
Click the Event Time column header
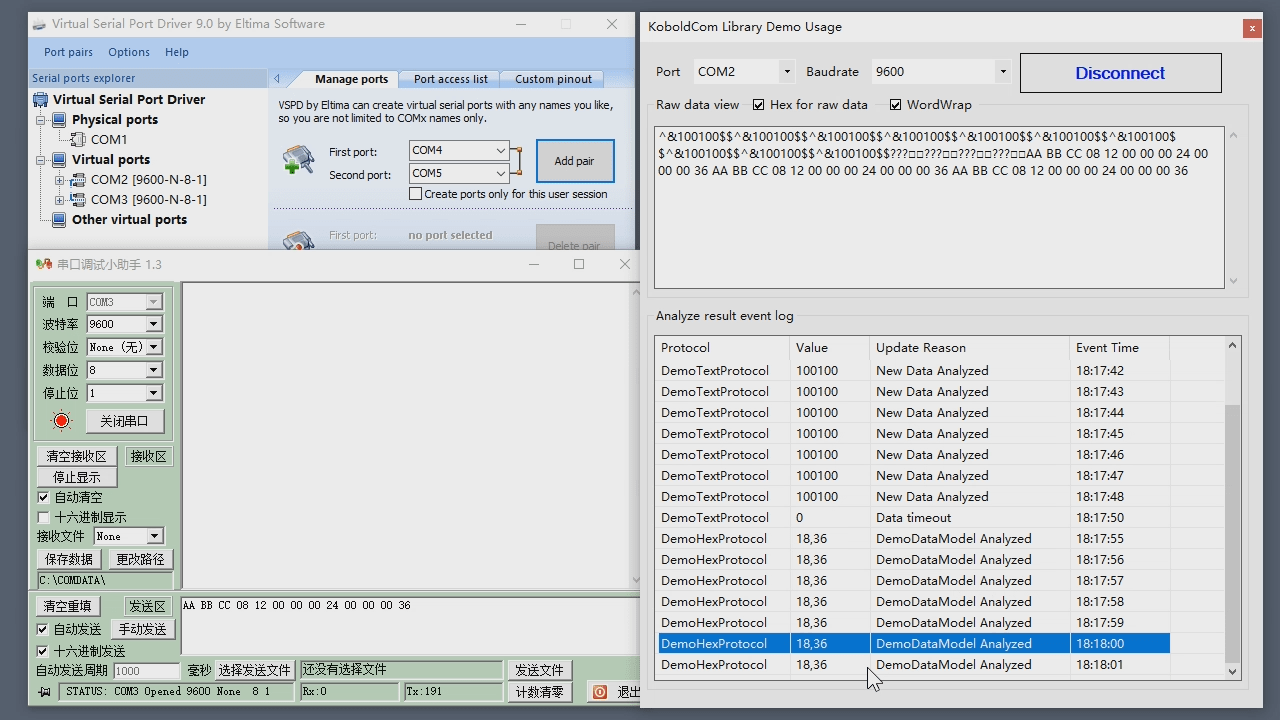click(x=1119, y=348)
